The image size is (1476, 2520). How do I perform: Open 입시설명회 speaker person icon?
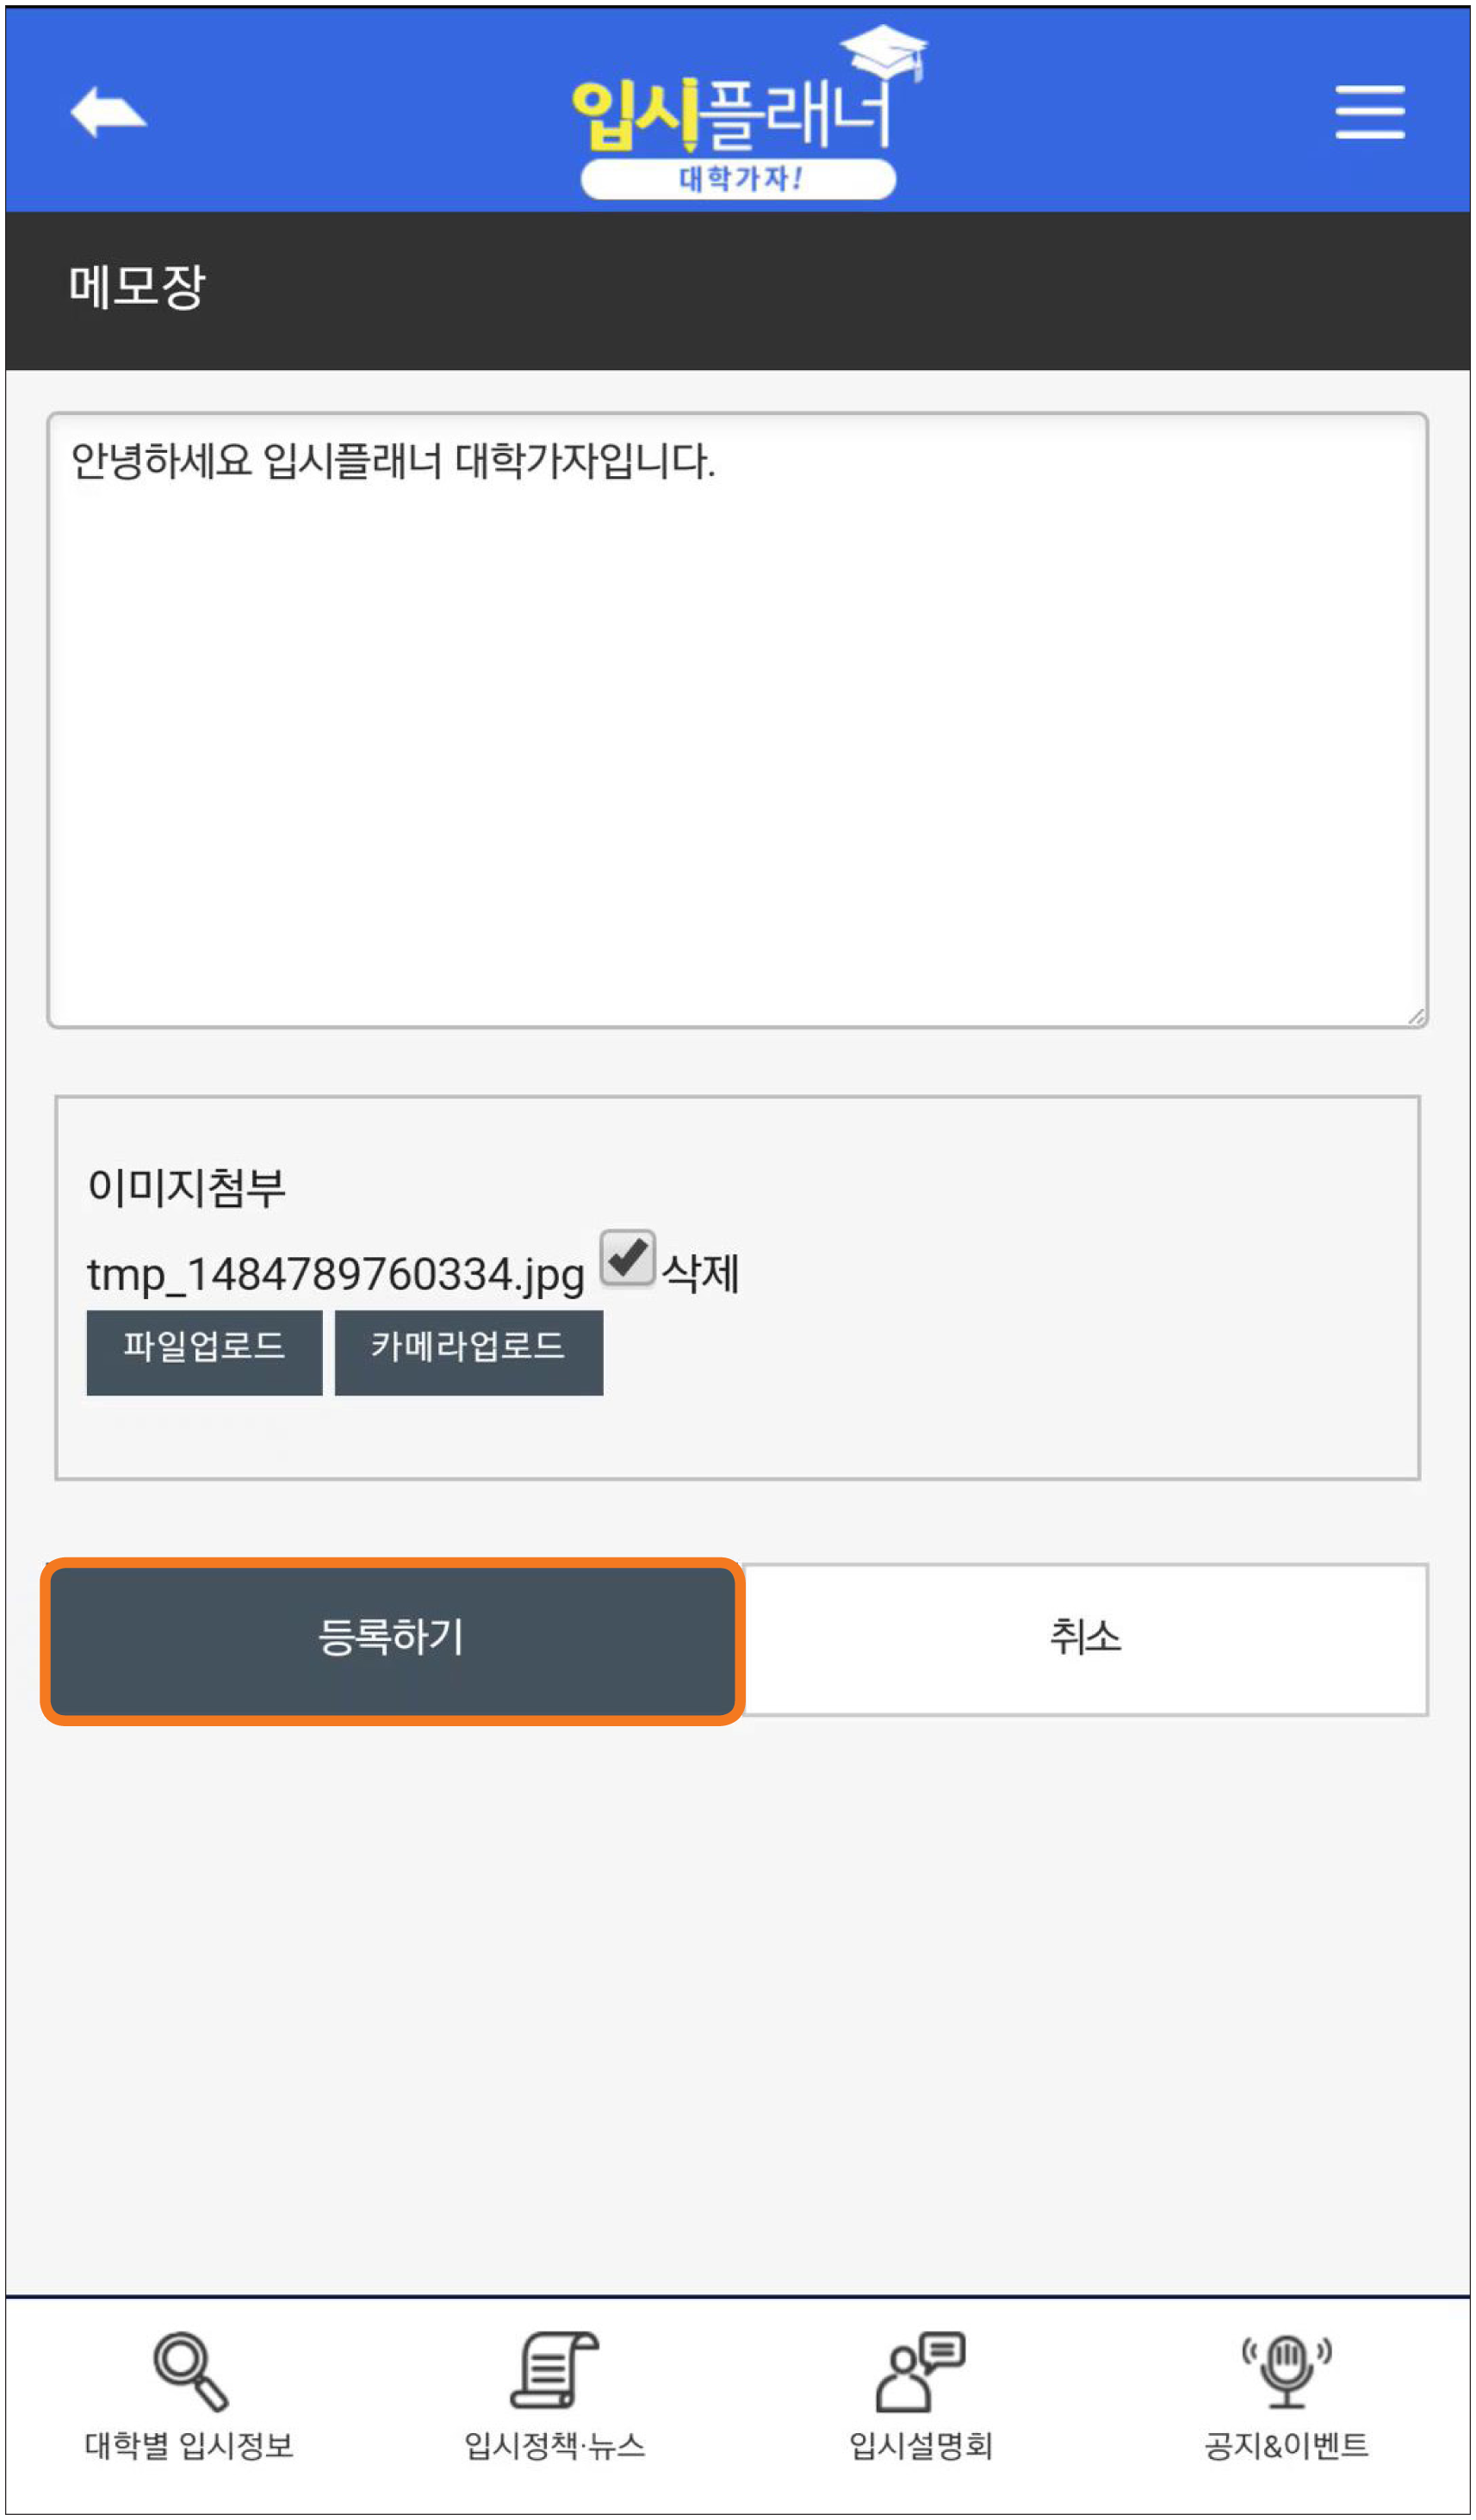[920, 2372]
